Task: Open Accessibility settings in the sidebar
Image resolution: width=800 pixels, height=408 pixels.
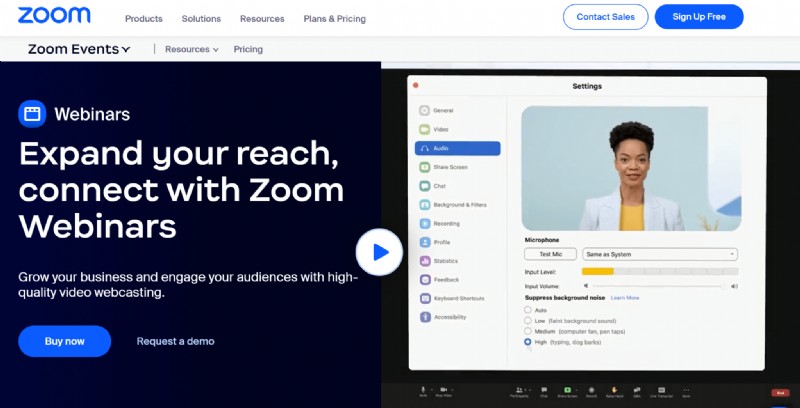Action: pos(451,317)
